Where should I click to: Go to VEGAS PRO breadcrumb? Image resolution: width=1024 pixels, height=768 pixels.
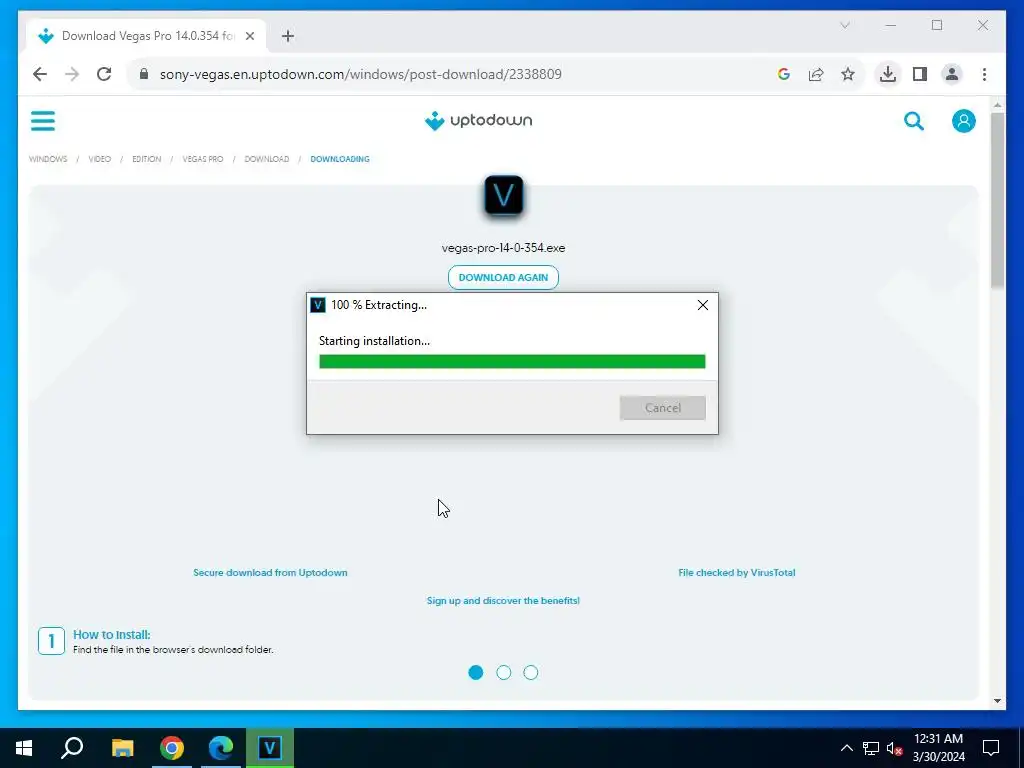[x=202, y=159]
